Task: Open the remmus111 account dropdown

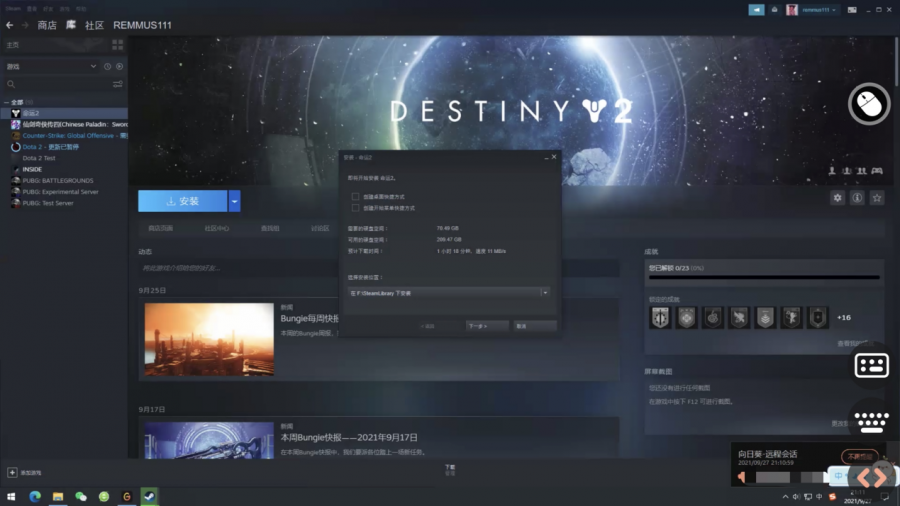Action: coord(819,10)
